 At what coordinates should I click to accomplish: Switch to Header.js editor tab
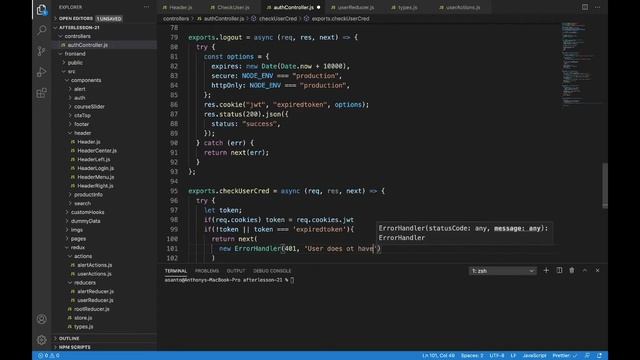pos(180,7)
